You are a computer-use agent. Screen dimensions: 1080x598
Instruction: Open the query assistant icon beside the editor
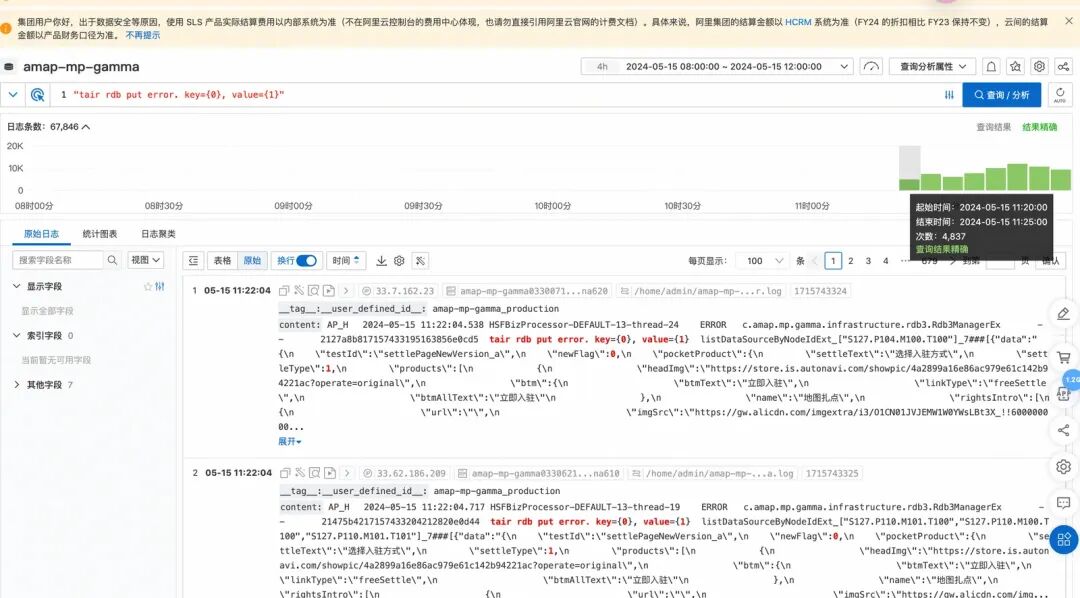pyautogui.click(x=38, y=95)
